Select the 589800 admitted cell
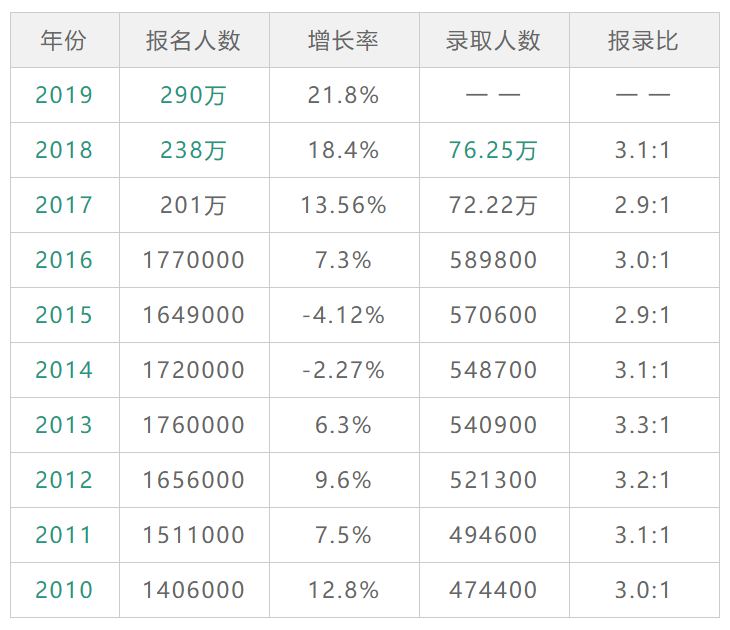The image size is (730, 630). (493, 260)
